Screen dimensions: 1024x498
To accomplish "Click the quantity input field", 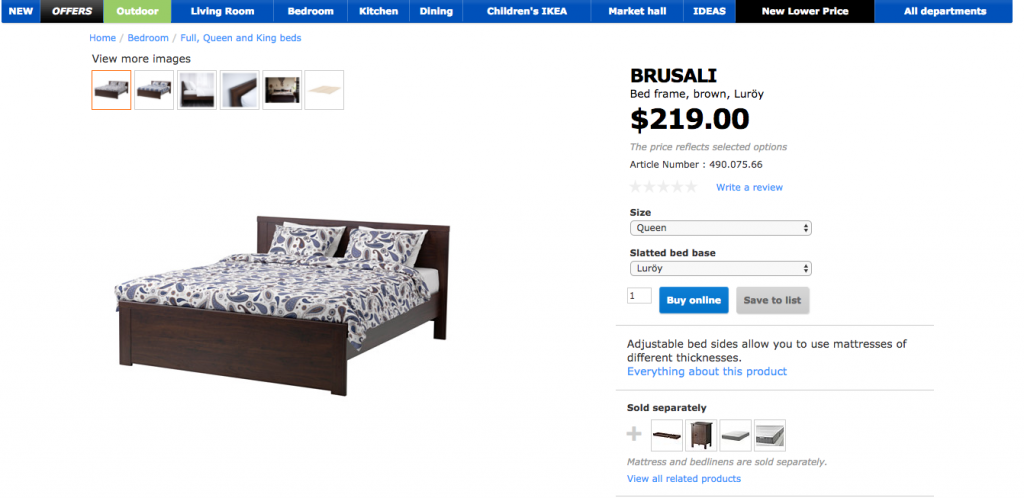I will pos(639,296).
